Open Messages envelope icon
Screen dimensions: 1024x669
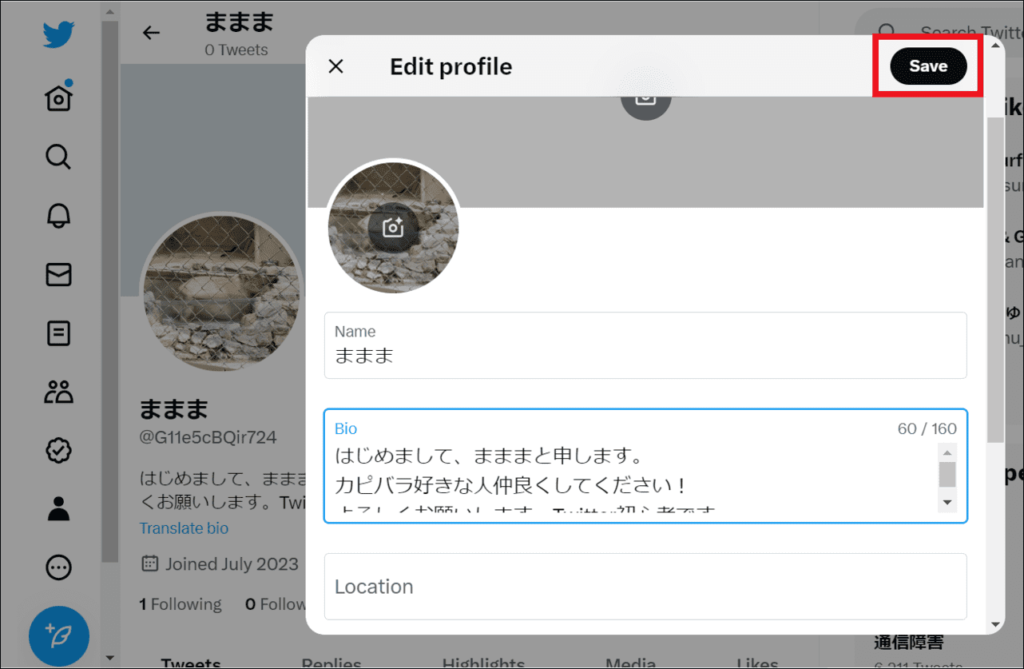58,274
